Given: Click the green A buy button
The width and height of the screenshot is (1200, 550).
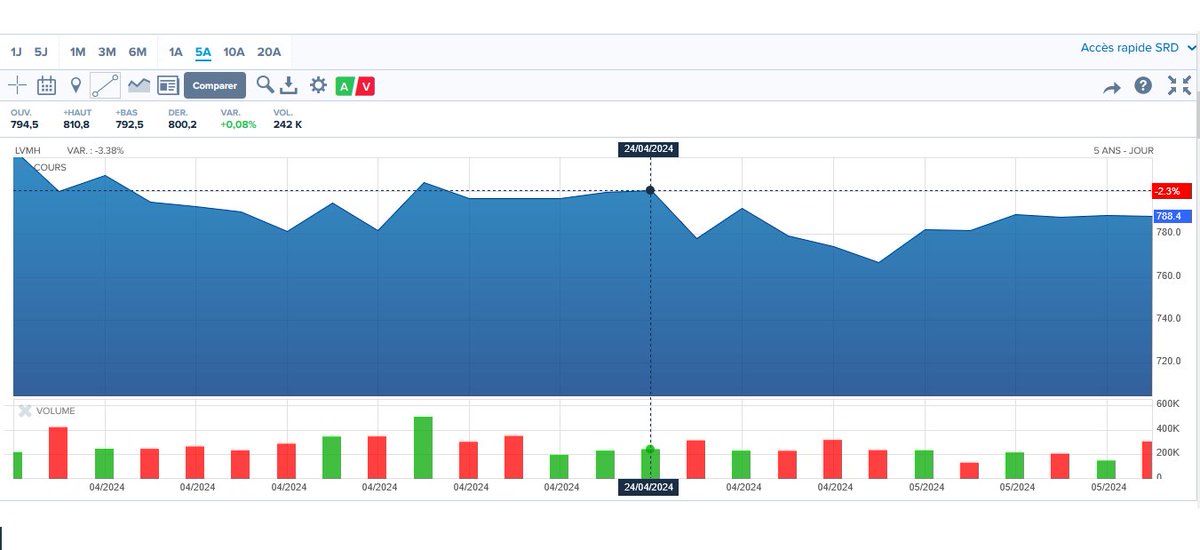Looking at the screenshot, I should pos(344,86).
